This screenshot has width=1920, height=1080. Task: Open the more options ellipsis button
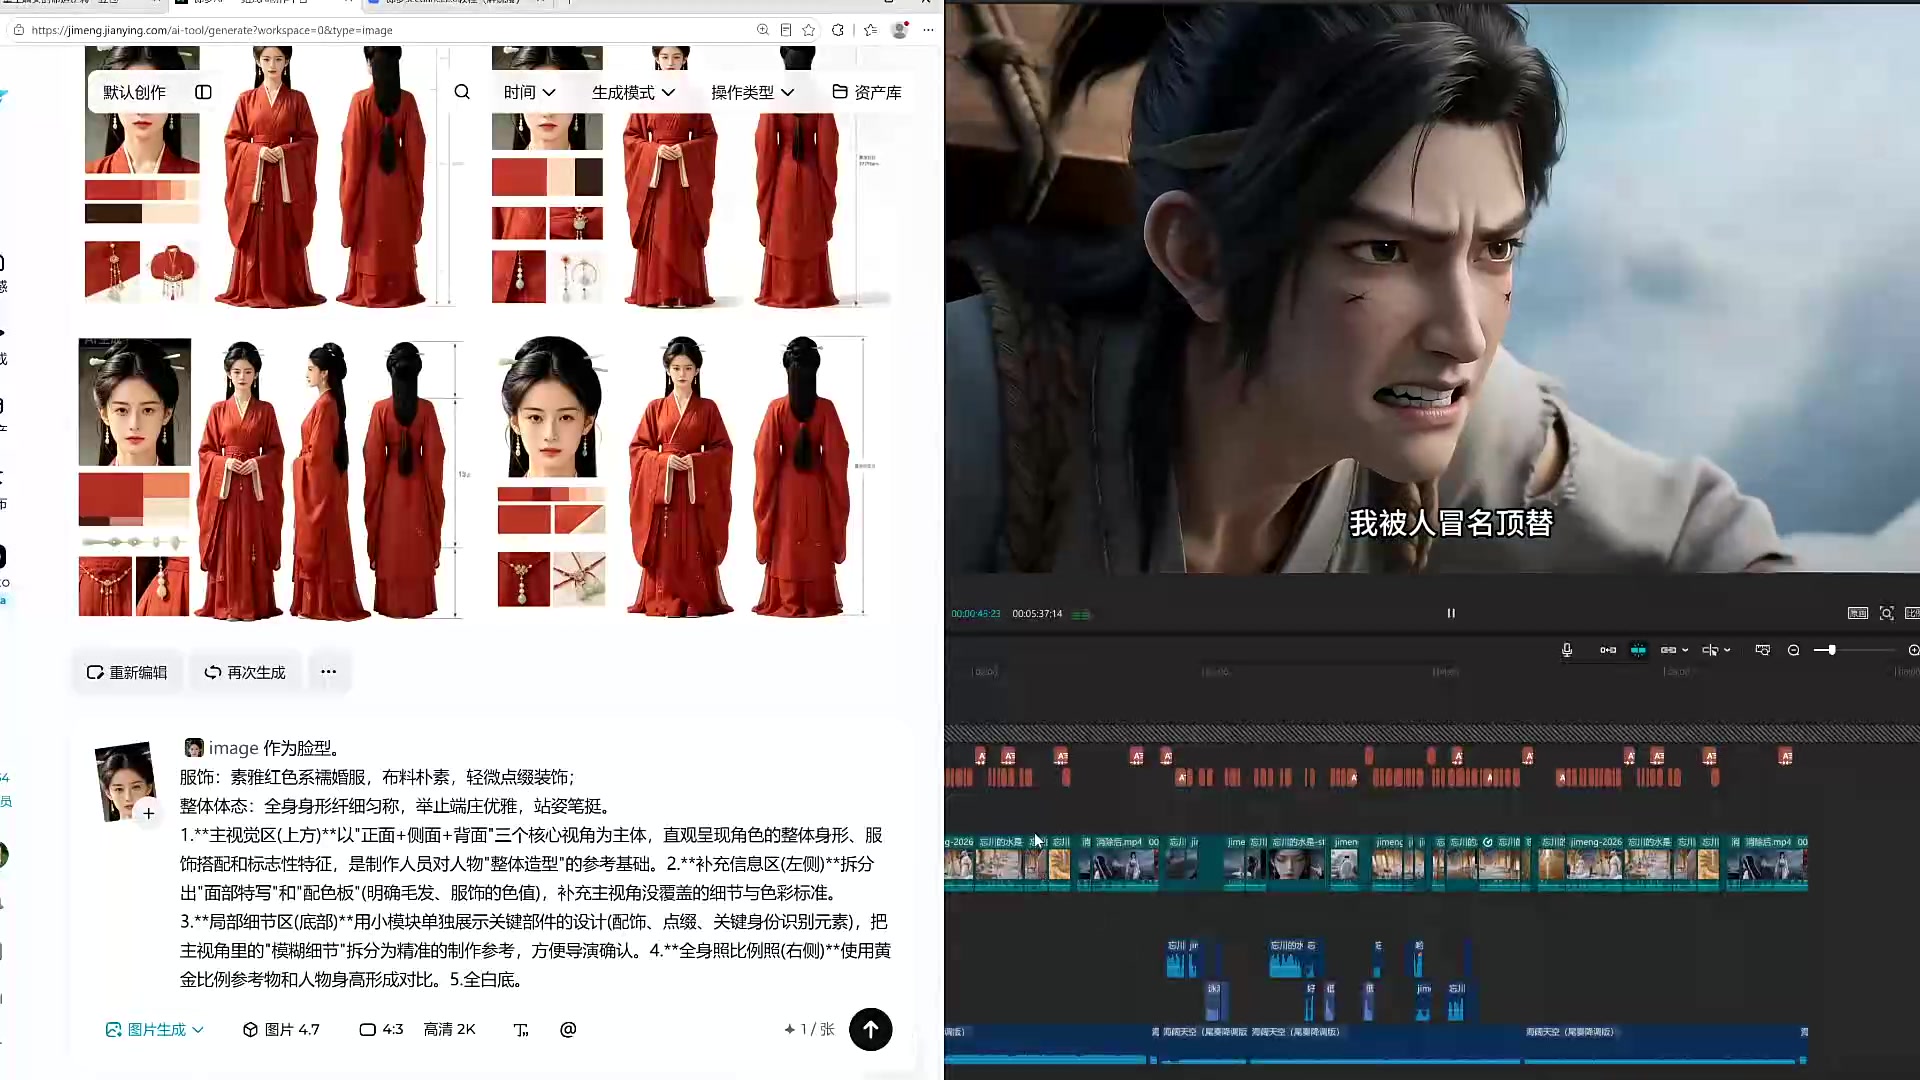click(x=328, y=672)
